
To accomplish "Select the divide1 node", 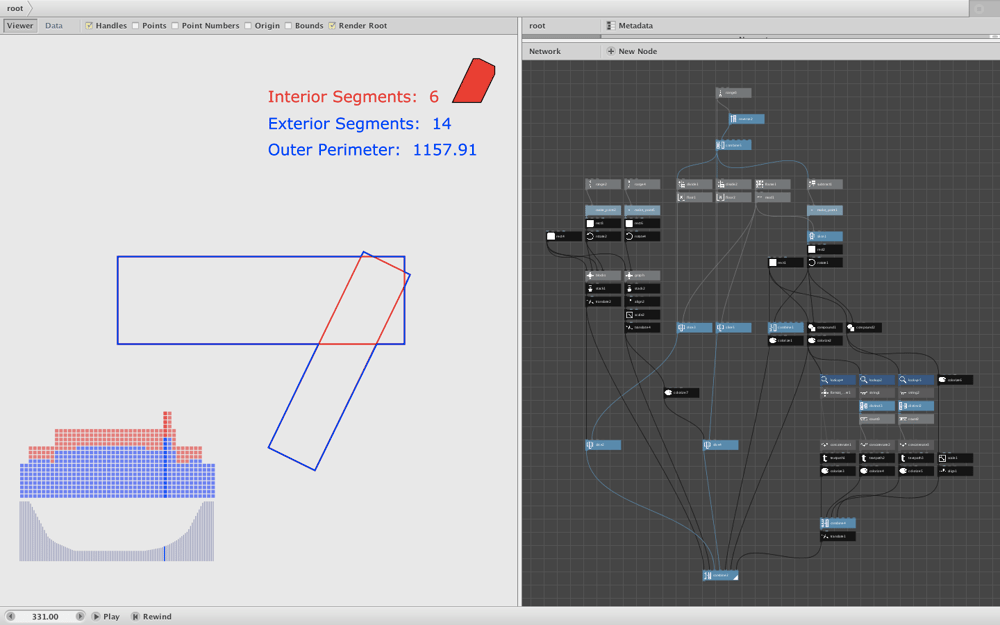I will click(695, 184).
